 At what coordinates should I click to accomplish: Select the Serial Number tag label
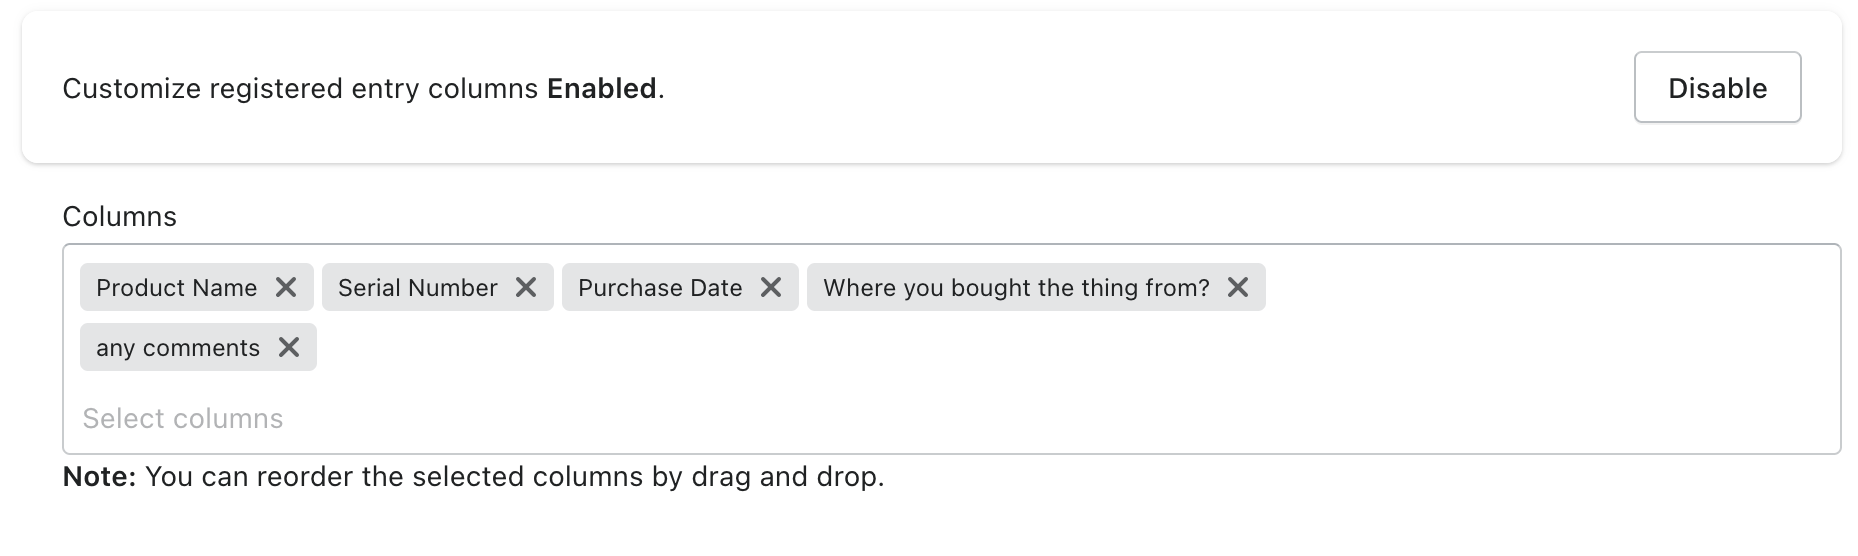click(x=417, y=288)
